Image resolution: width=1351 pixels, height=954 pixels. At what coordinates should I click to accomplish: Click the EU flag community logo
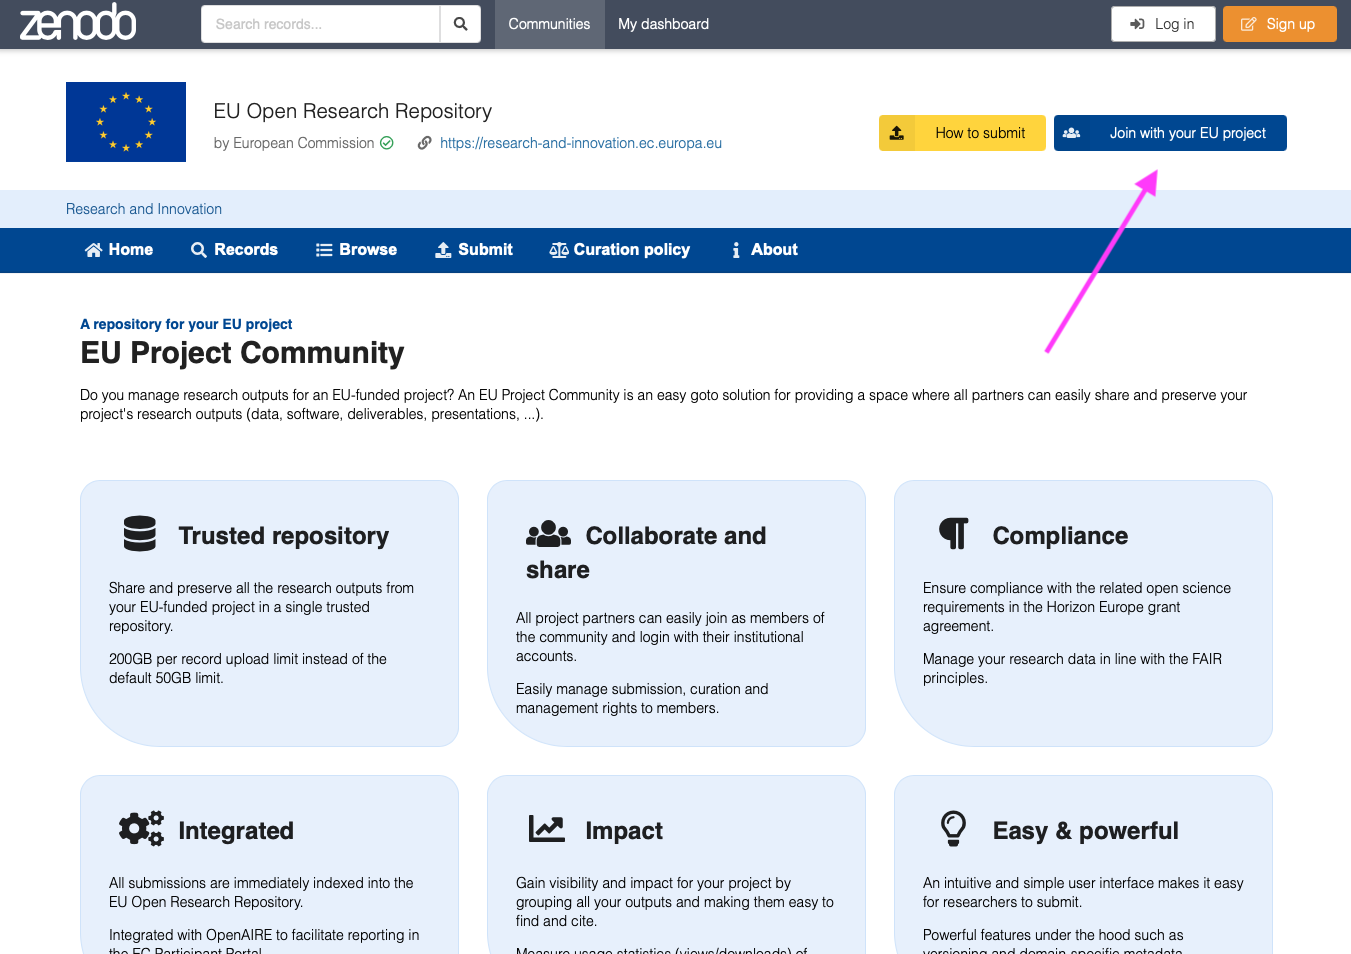[126, 122]
